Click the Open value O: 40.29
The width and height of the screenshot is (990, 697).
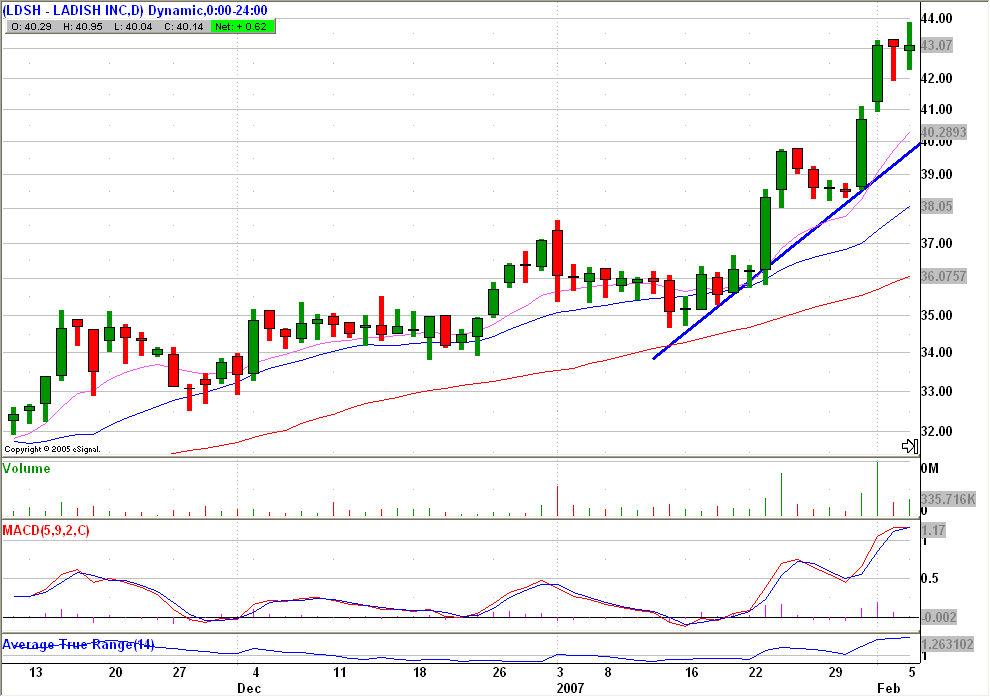coord(31,27)
